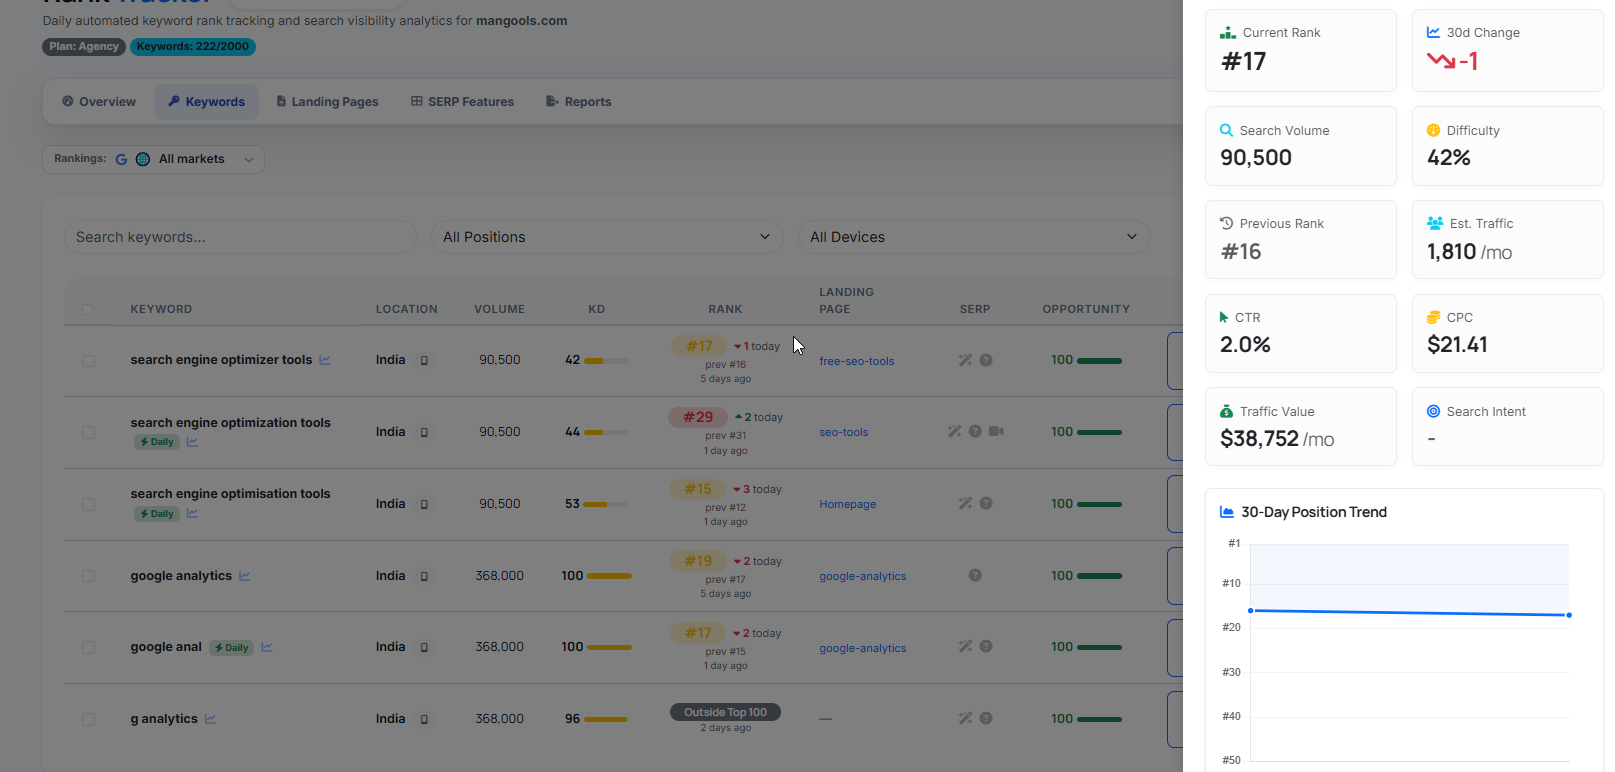Open trend chart icon for search engine optimisation tools

click(x=192, y=514)
